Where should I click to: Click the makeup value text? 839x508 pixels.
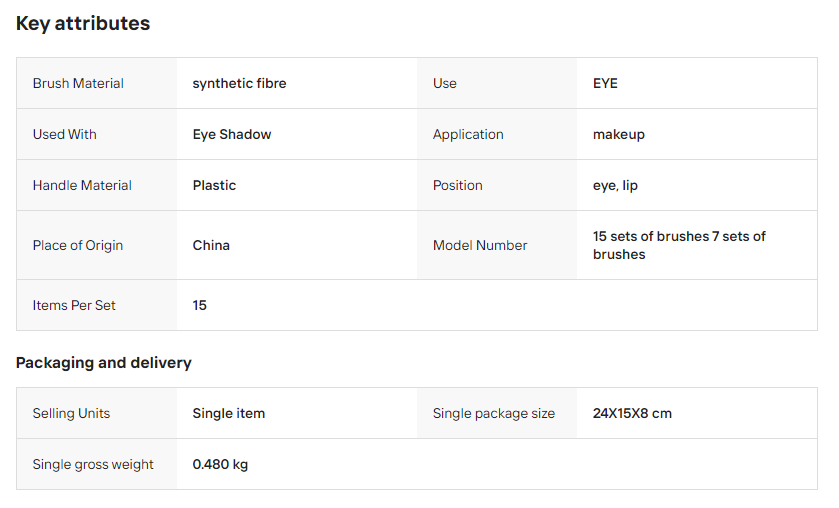619,134
